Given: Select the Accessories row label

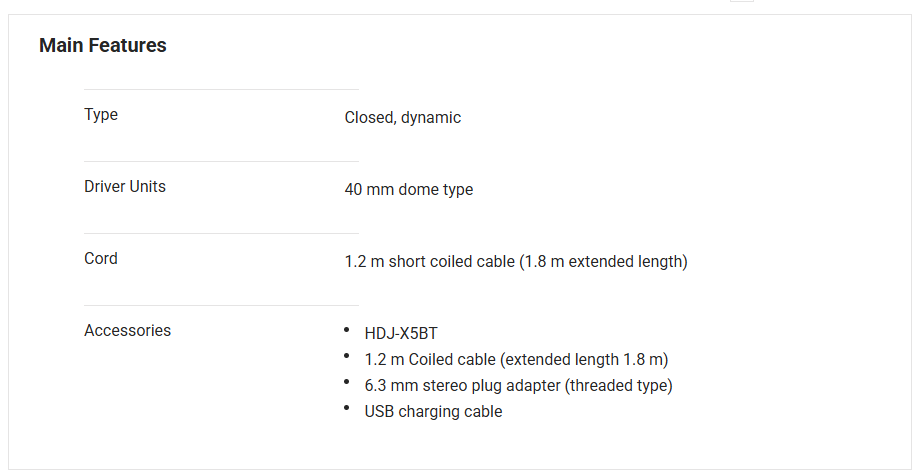Looking at the screenshot, I should [x=127, y=331].
